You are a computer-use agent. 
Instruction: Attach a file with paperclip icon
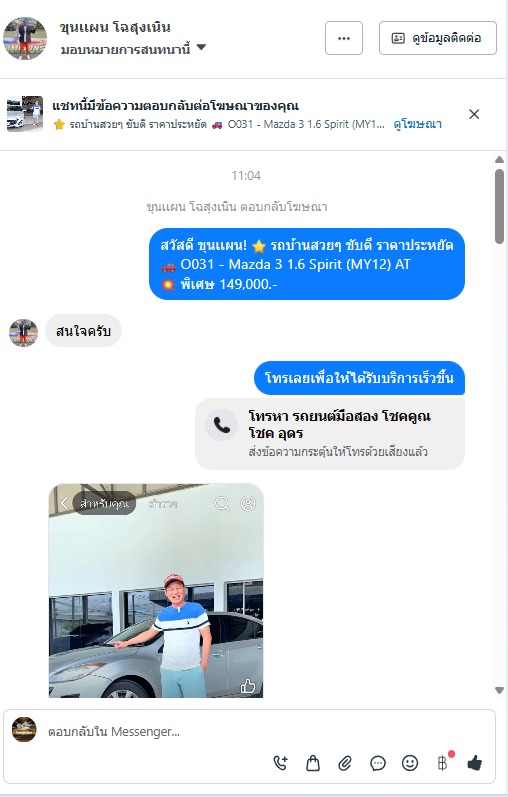click(x=345, y=763)
